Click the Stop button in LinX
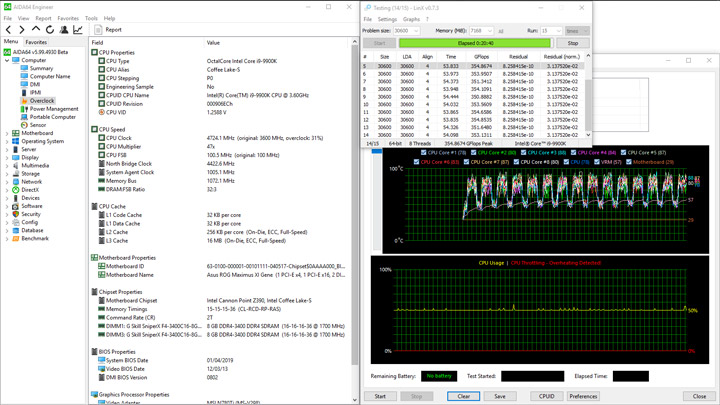The image size is (720, 405). 573,43
